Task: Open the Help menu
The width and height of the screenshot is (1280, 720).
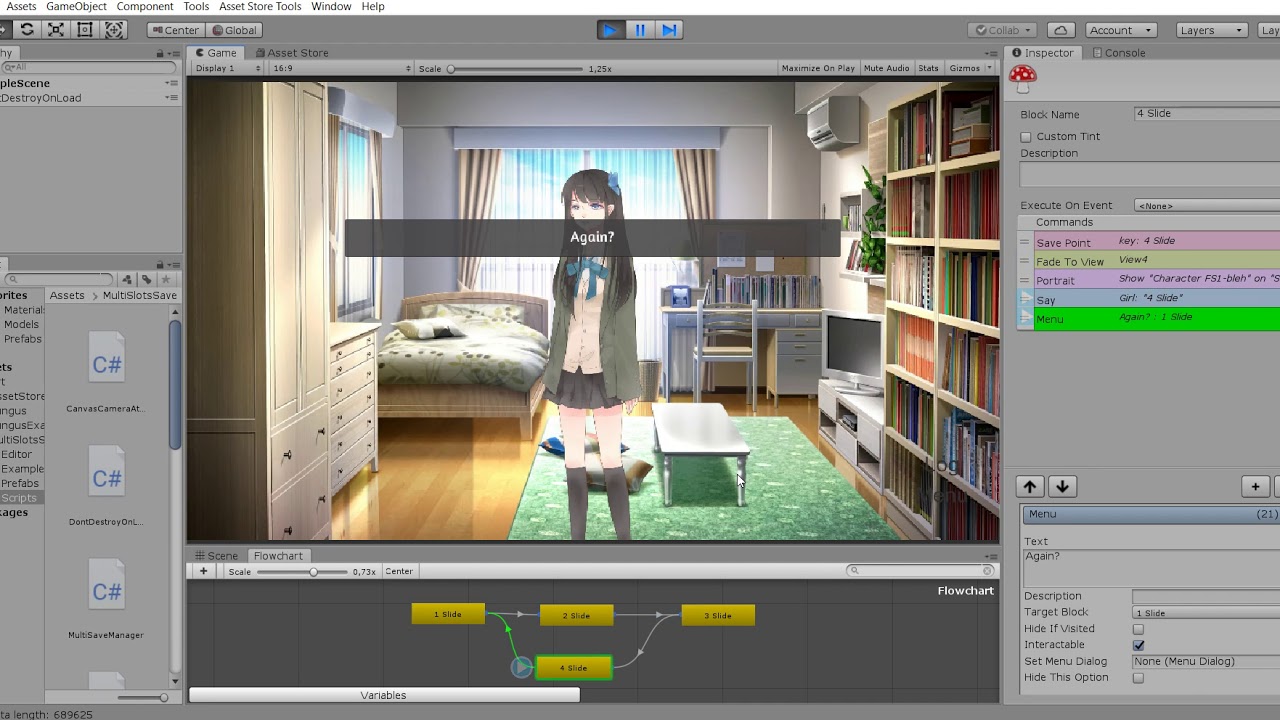Action: [x=373, y=7]
